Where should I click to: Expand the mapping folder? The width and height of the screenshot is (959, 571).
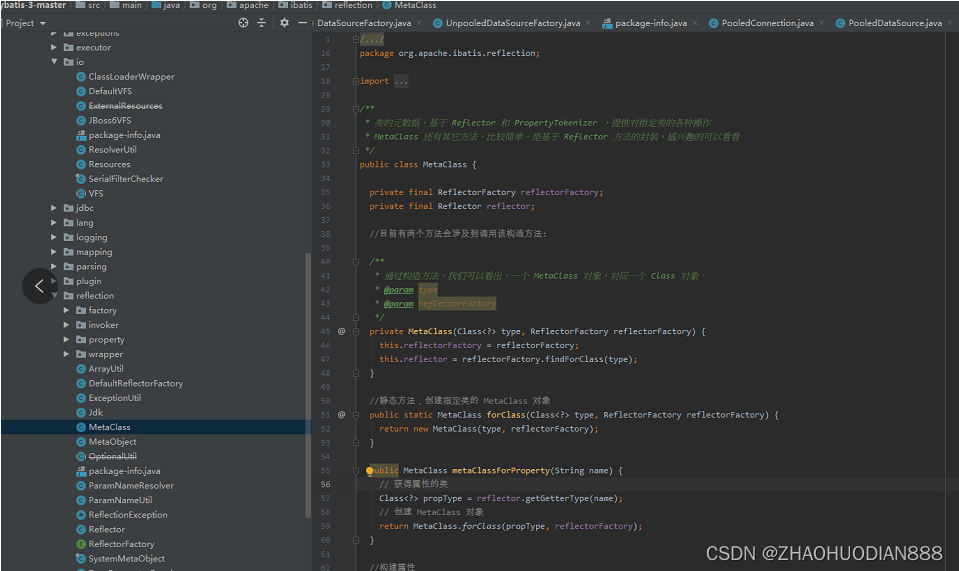pos(54,252)
